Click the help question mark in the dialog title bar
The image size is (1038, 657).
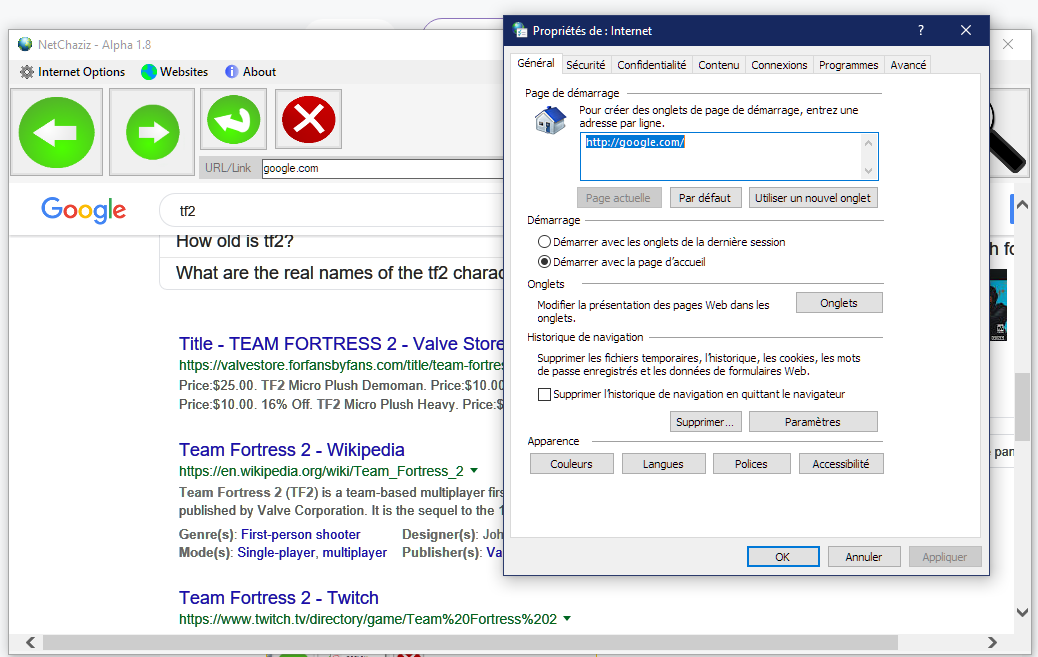tap(921, 30)
